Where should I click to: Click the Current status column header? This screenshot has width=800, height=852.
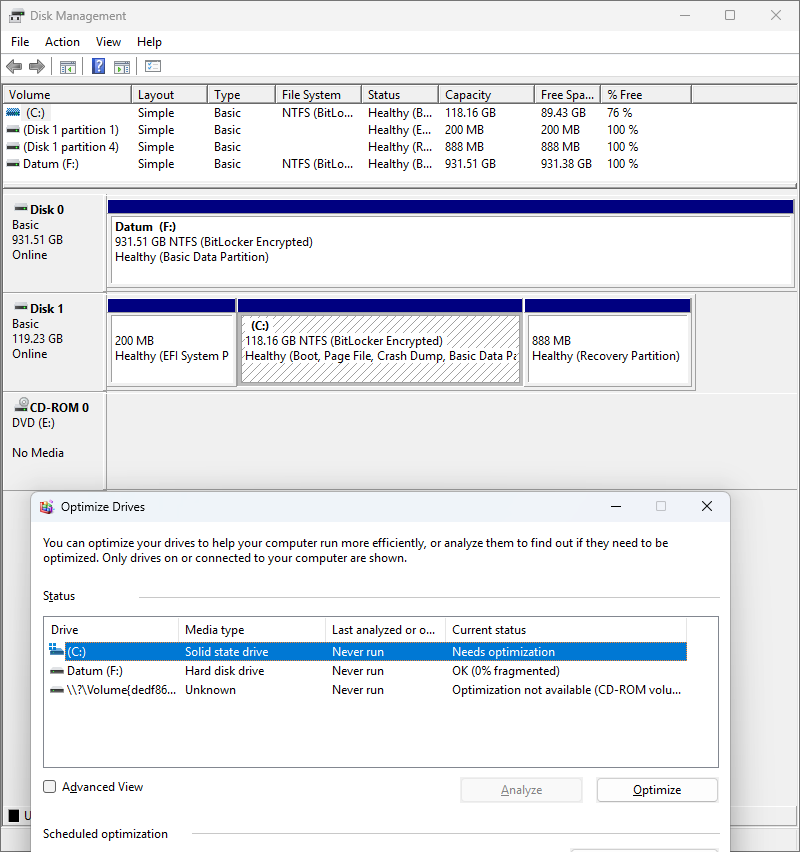[x=566, y=630]
